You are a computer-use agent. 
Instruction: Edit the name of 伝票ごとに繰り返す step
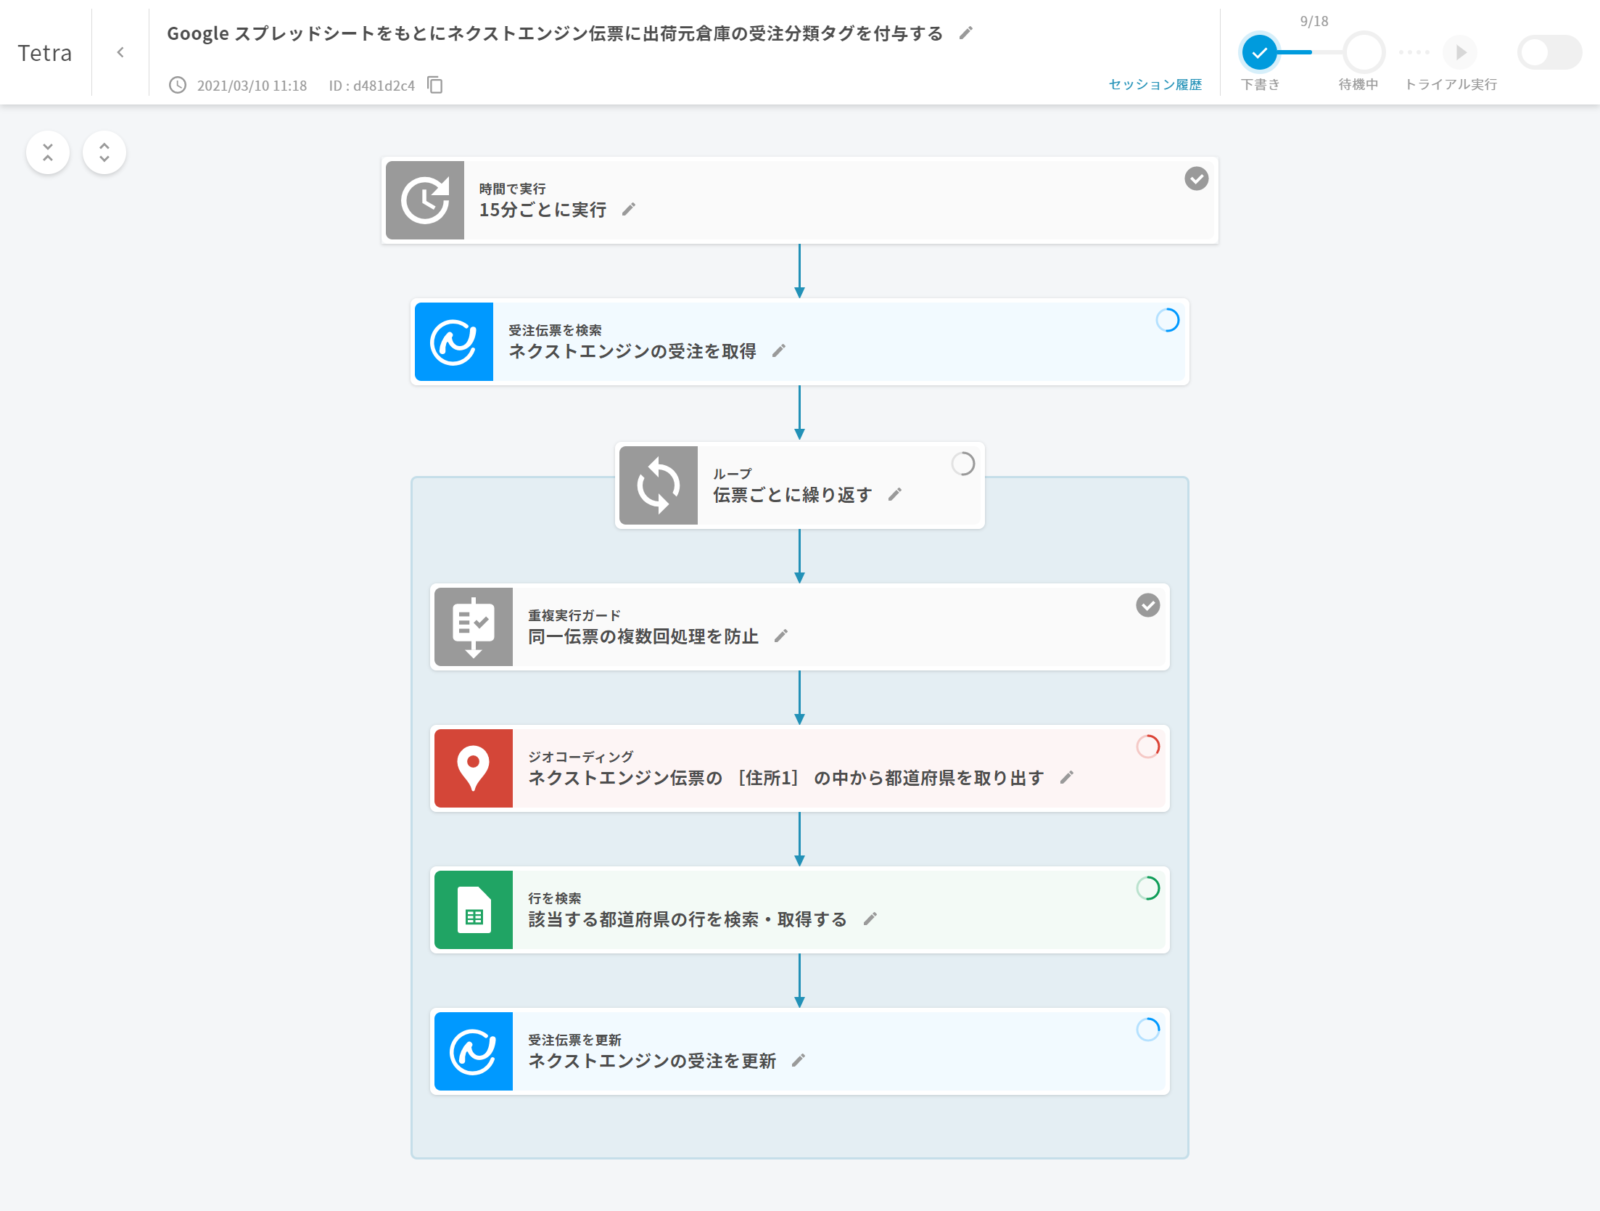click(895, 494)
